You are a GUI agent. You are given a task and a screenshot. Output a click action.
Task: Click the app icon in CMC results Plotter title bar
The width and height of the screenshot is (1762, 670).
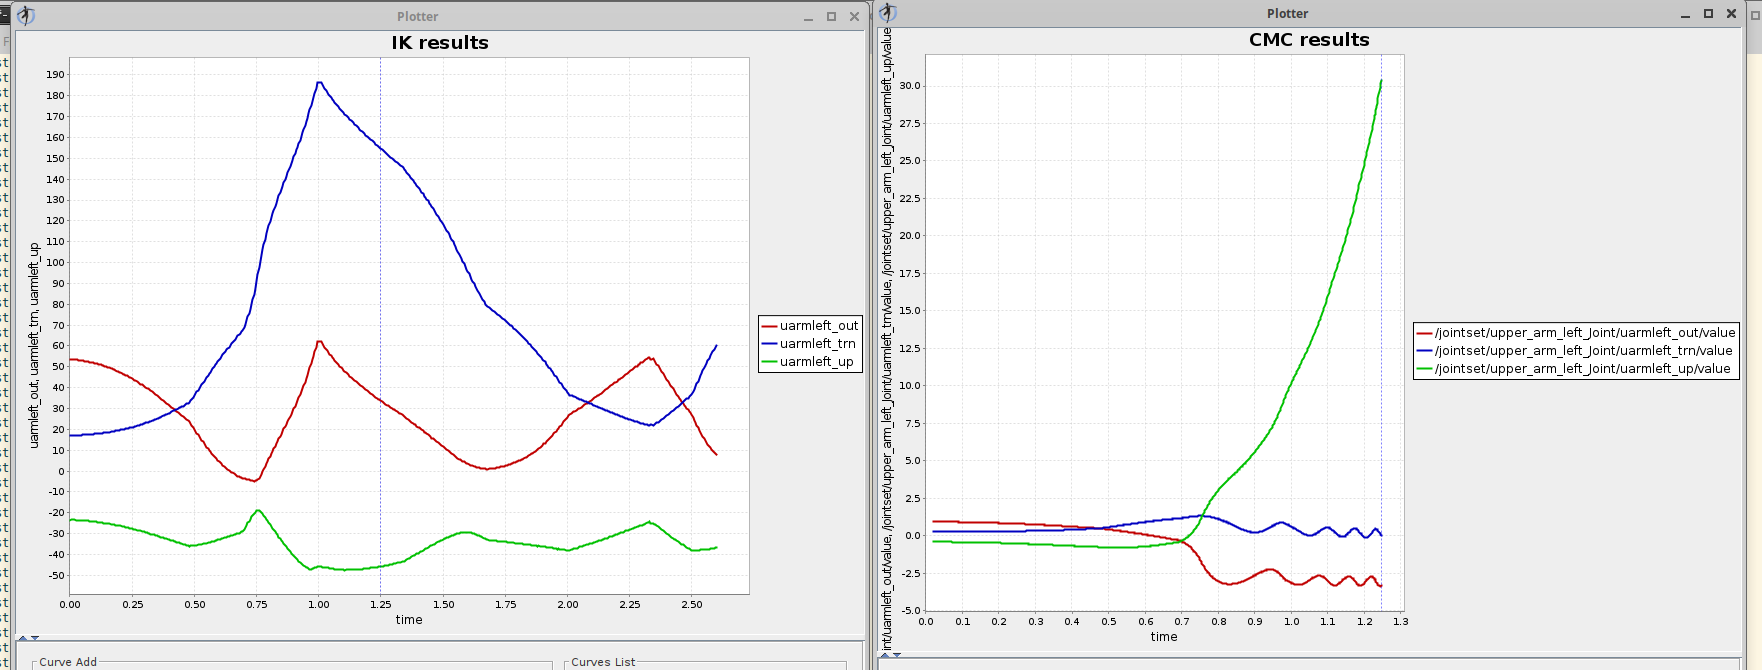click(888, 13)
